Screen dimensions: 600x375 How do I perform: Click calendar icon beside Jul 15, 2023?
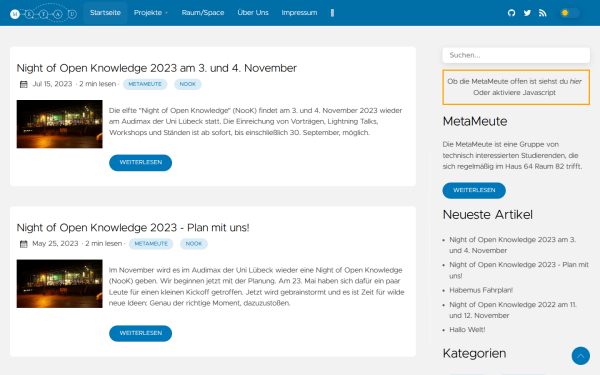pos(24,84)
